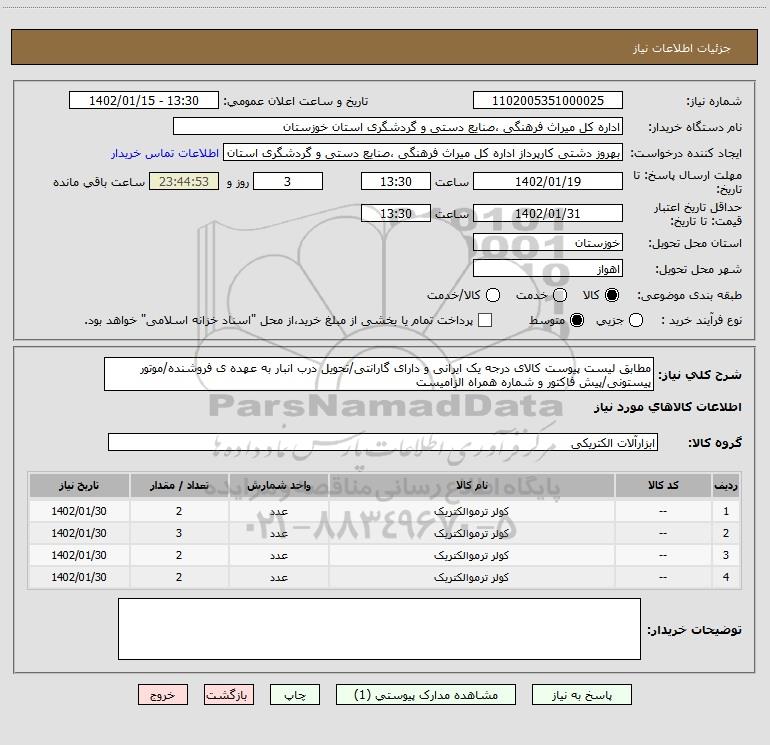
Task: Open the اطلاعات تماس خریدار link
Action: [x=165, y=153]
